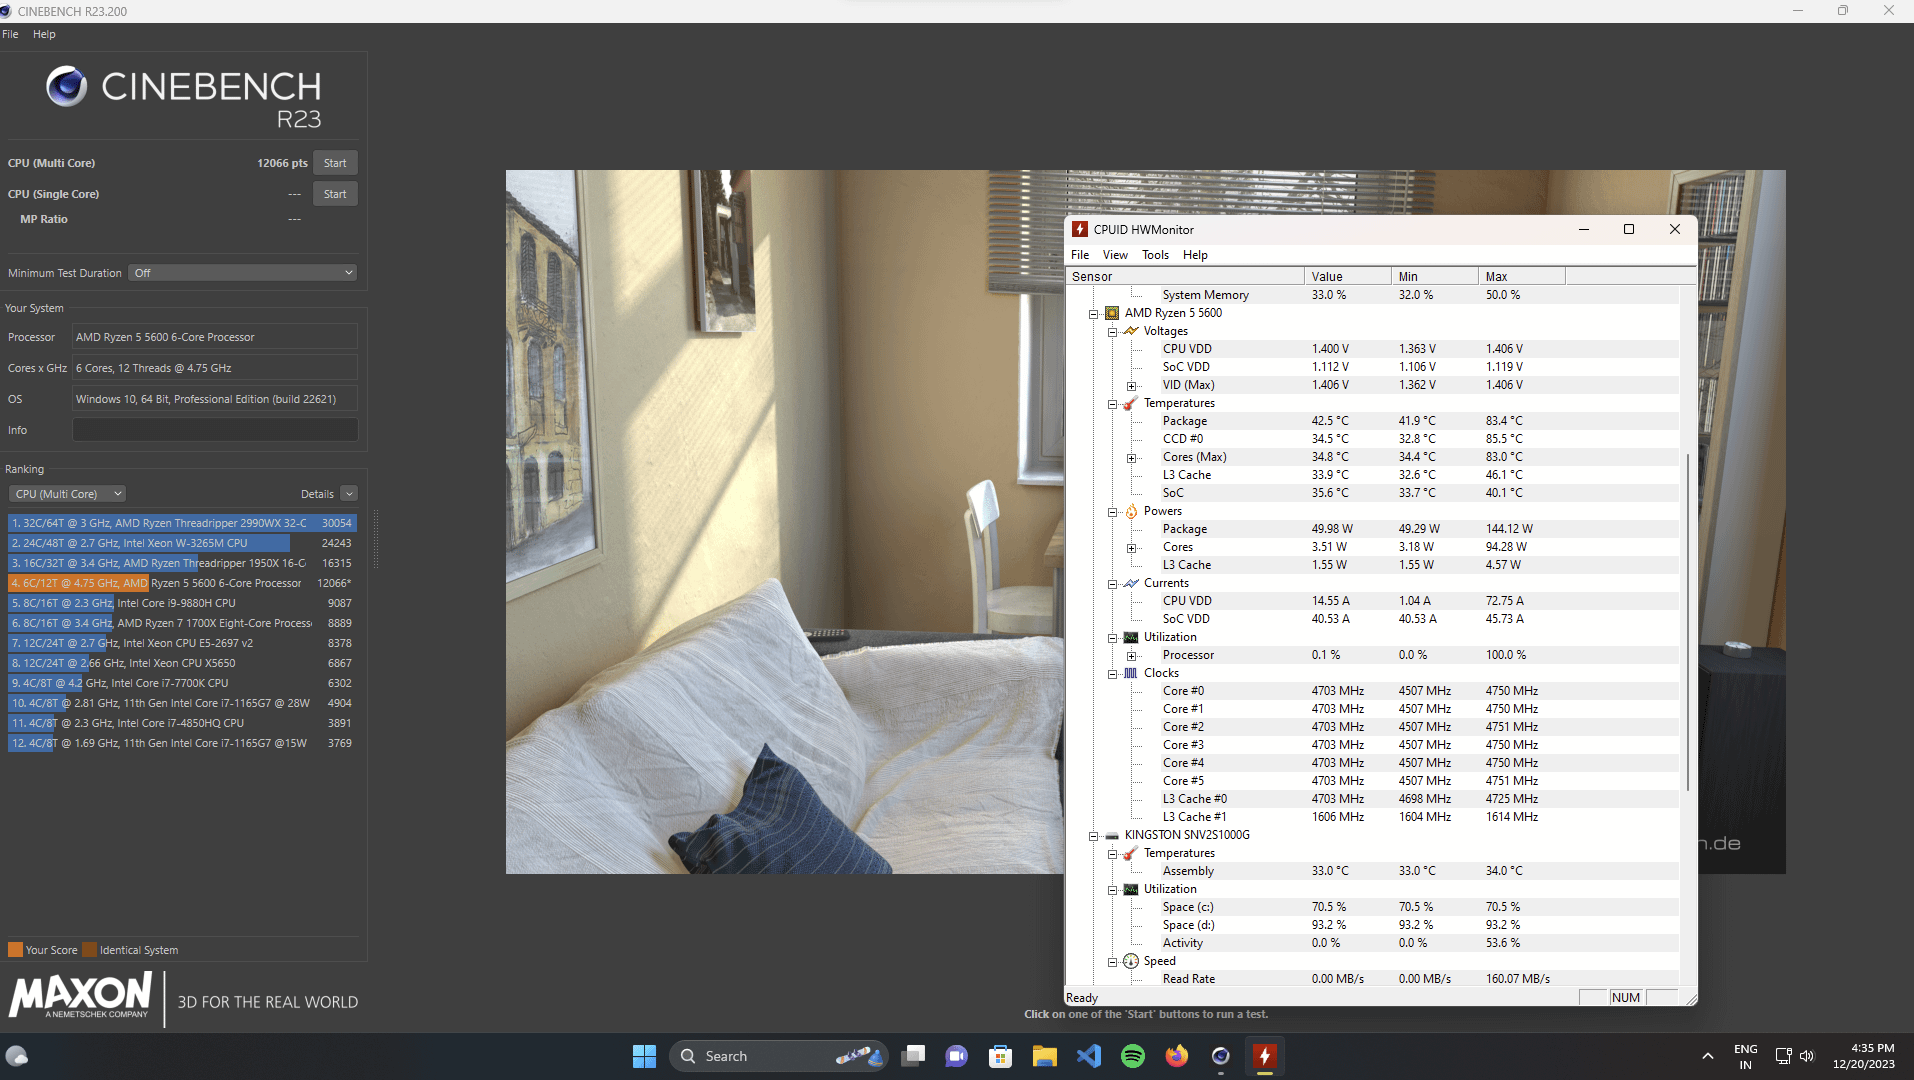Click the Min column header
This screenshot has height=1080, width=1914.
pyautogui.click(x=1435, y=277)
